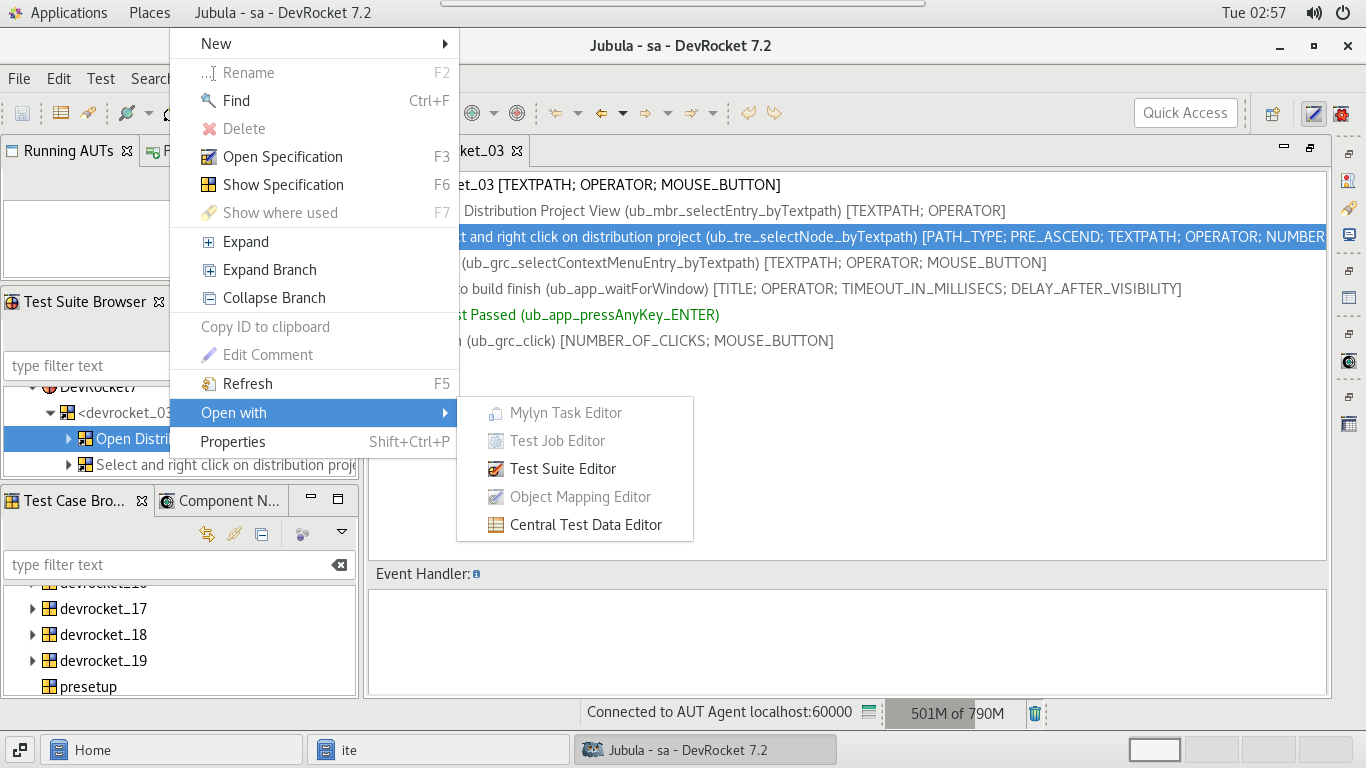Switch to Specification perspective icon
Image resolution: width=1366 pixels, height=768 pixels.
coord(1314,114)
